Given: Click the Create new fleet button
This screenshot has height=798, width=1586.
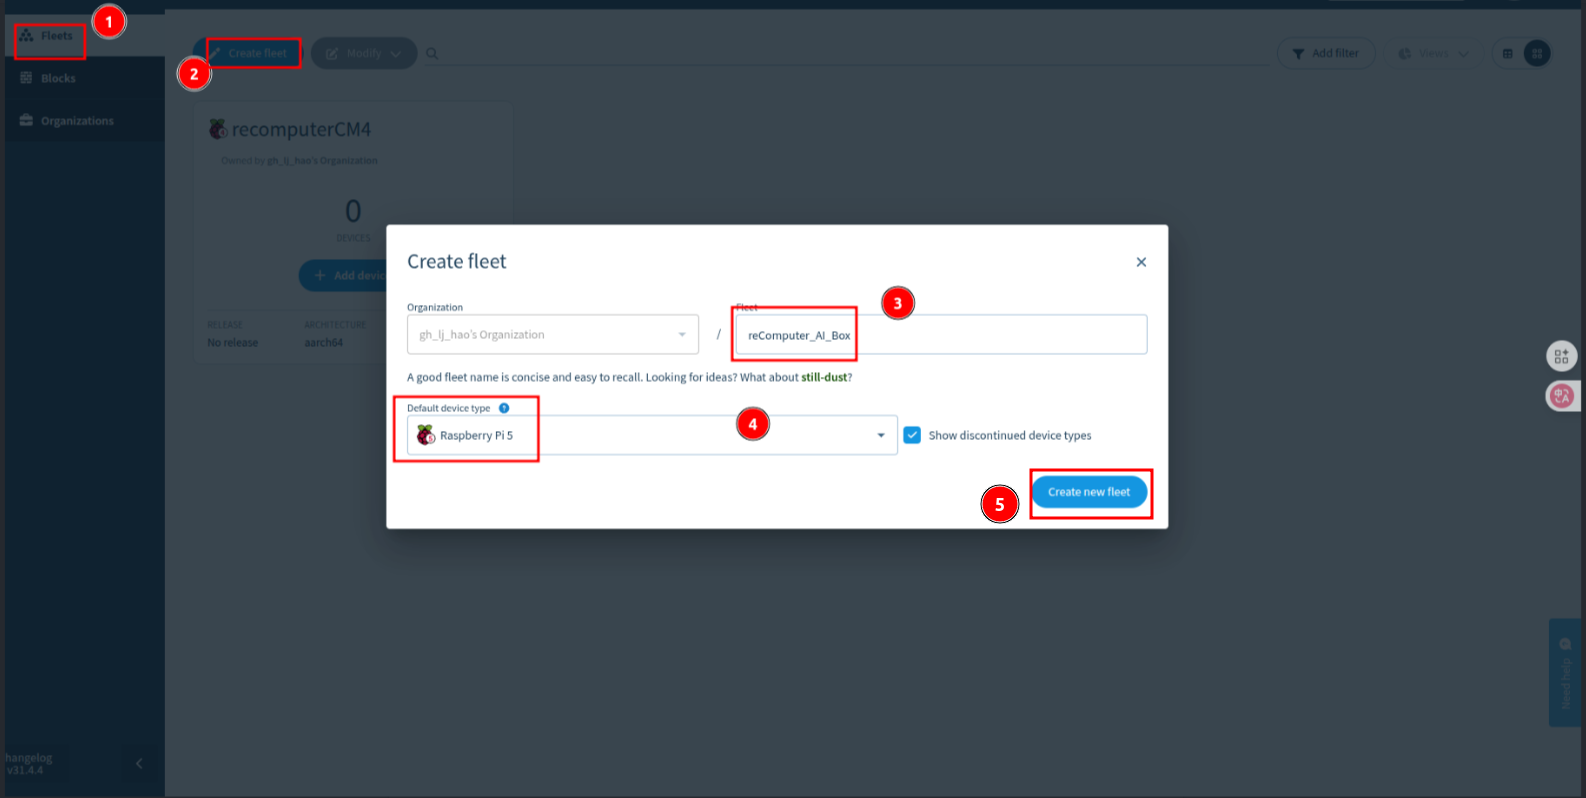Looking at the screenshot, I should pyautogui.click(x=1089, y=492).
